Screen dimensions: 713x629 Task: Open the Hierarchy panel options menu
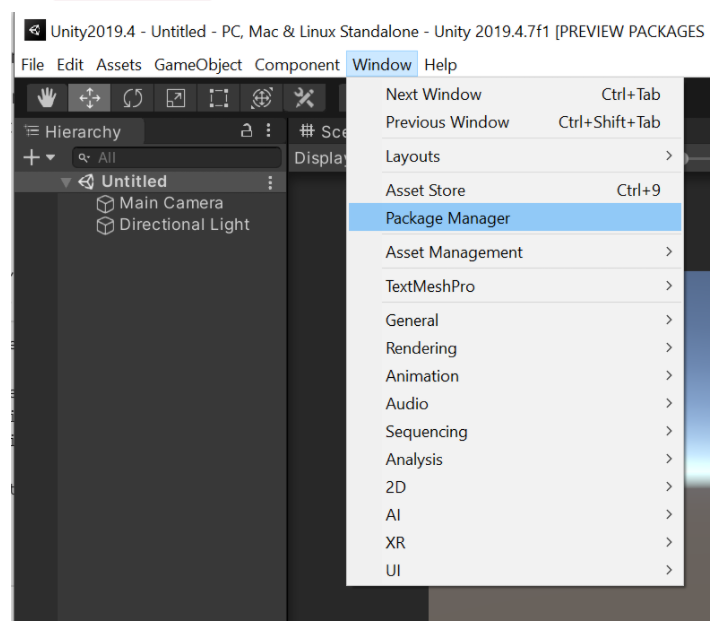[x=269, y=131]
